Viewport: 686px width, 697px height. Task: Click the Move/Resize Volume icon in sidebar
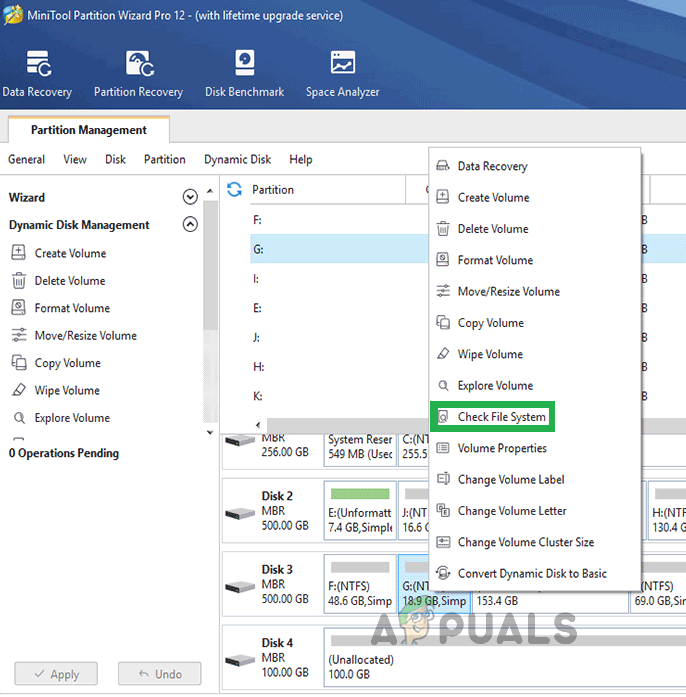(19, 335)
